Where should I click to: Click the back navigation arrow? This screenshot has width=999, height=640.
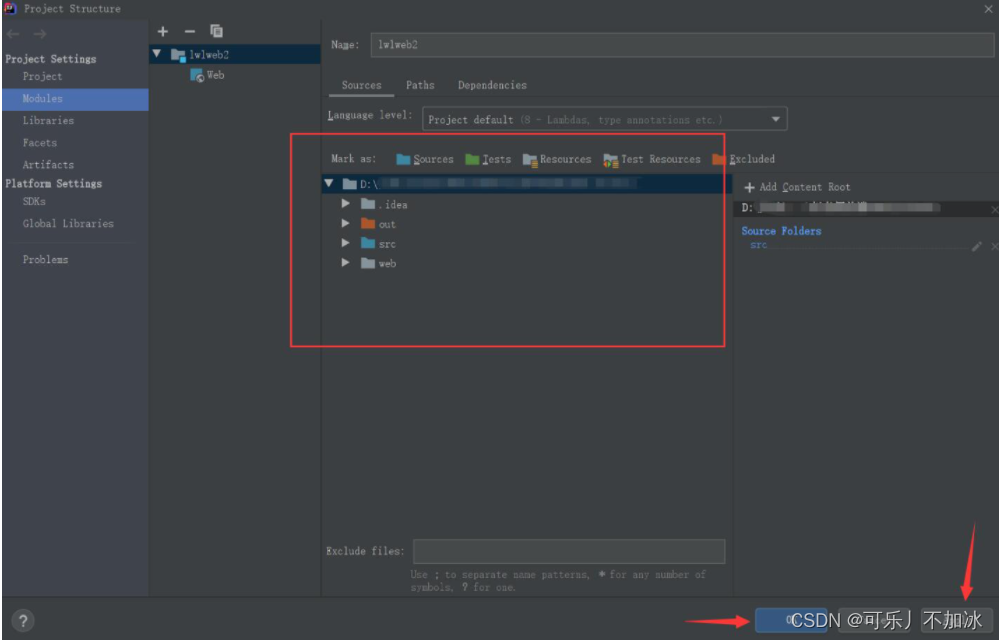point(13,34)
